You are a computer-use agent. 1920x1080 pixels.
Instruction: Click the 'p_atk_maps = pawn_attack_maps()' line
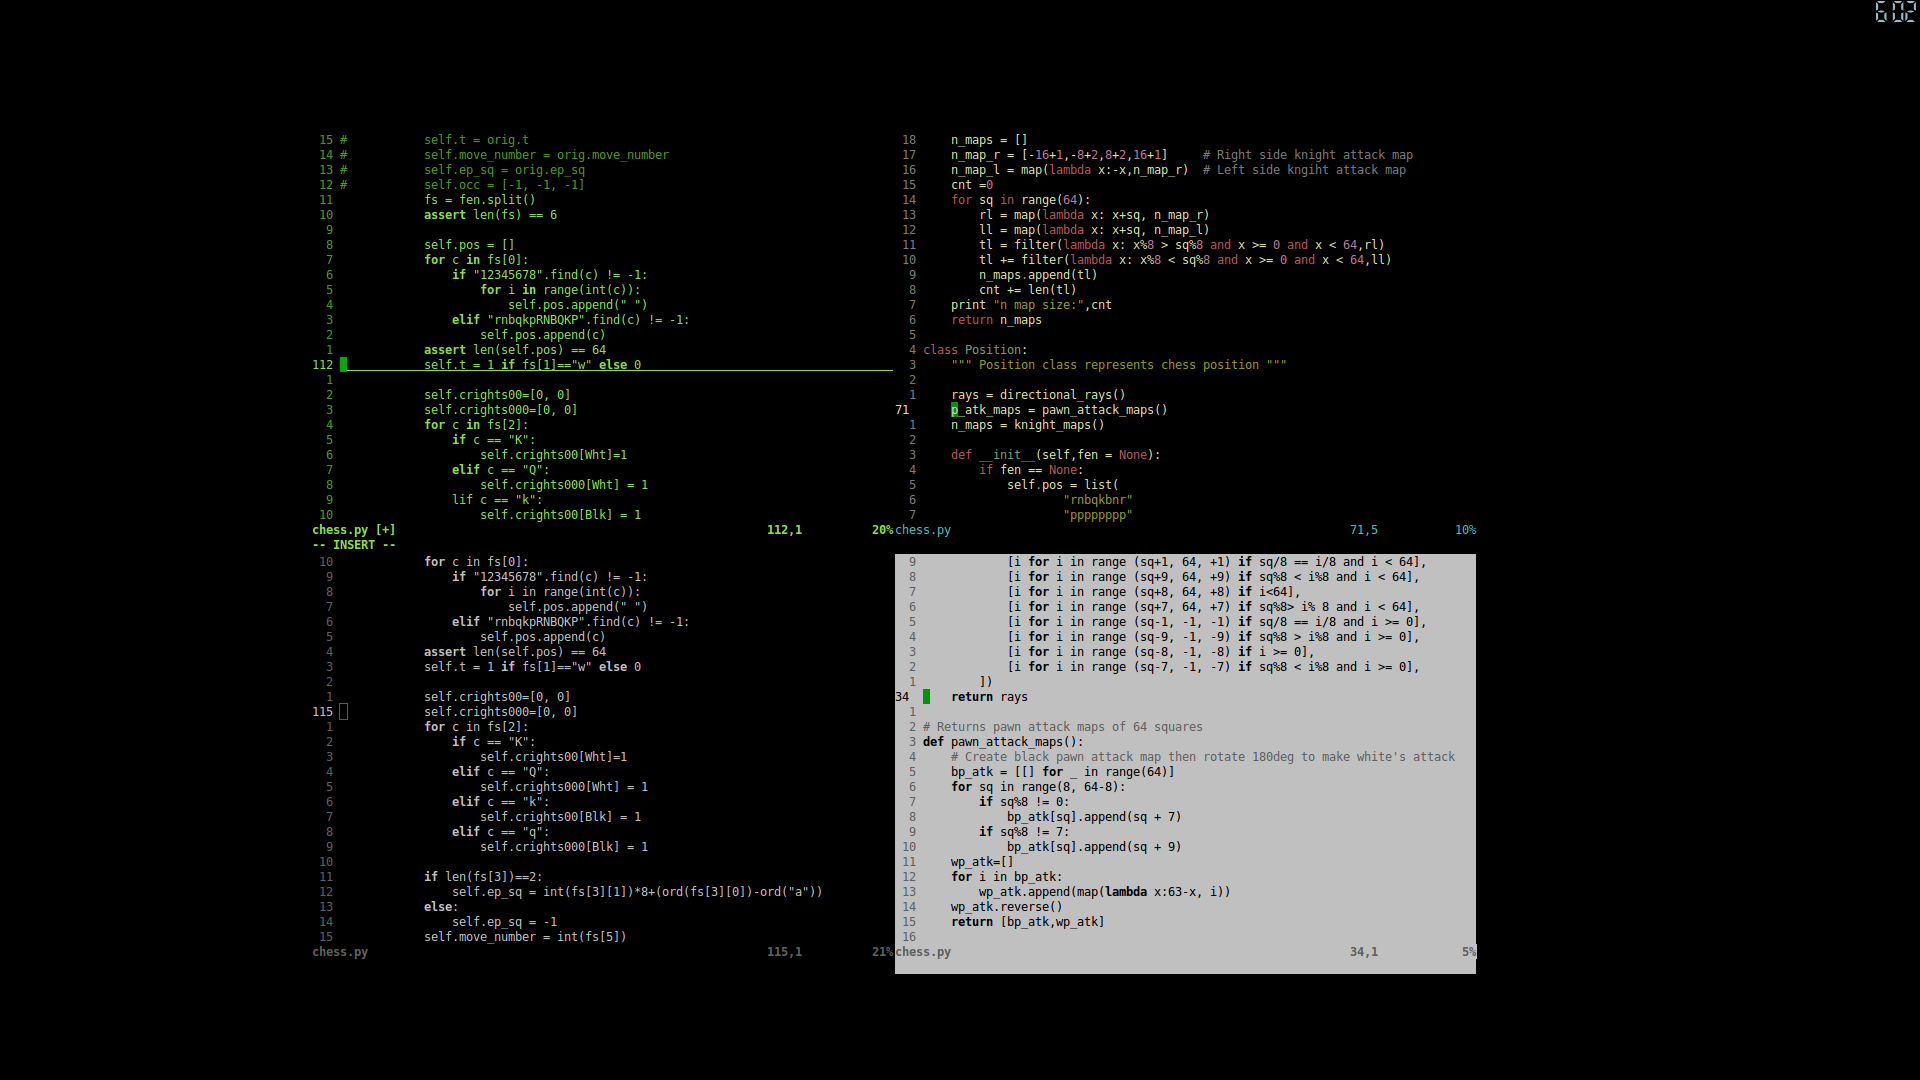(1059, 410)
